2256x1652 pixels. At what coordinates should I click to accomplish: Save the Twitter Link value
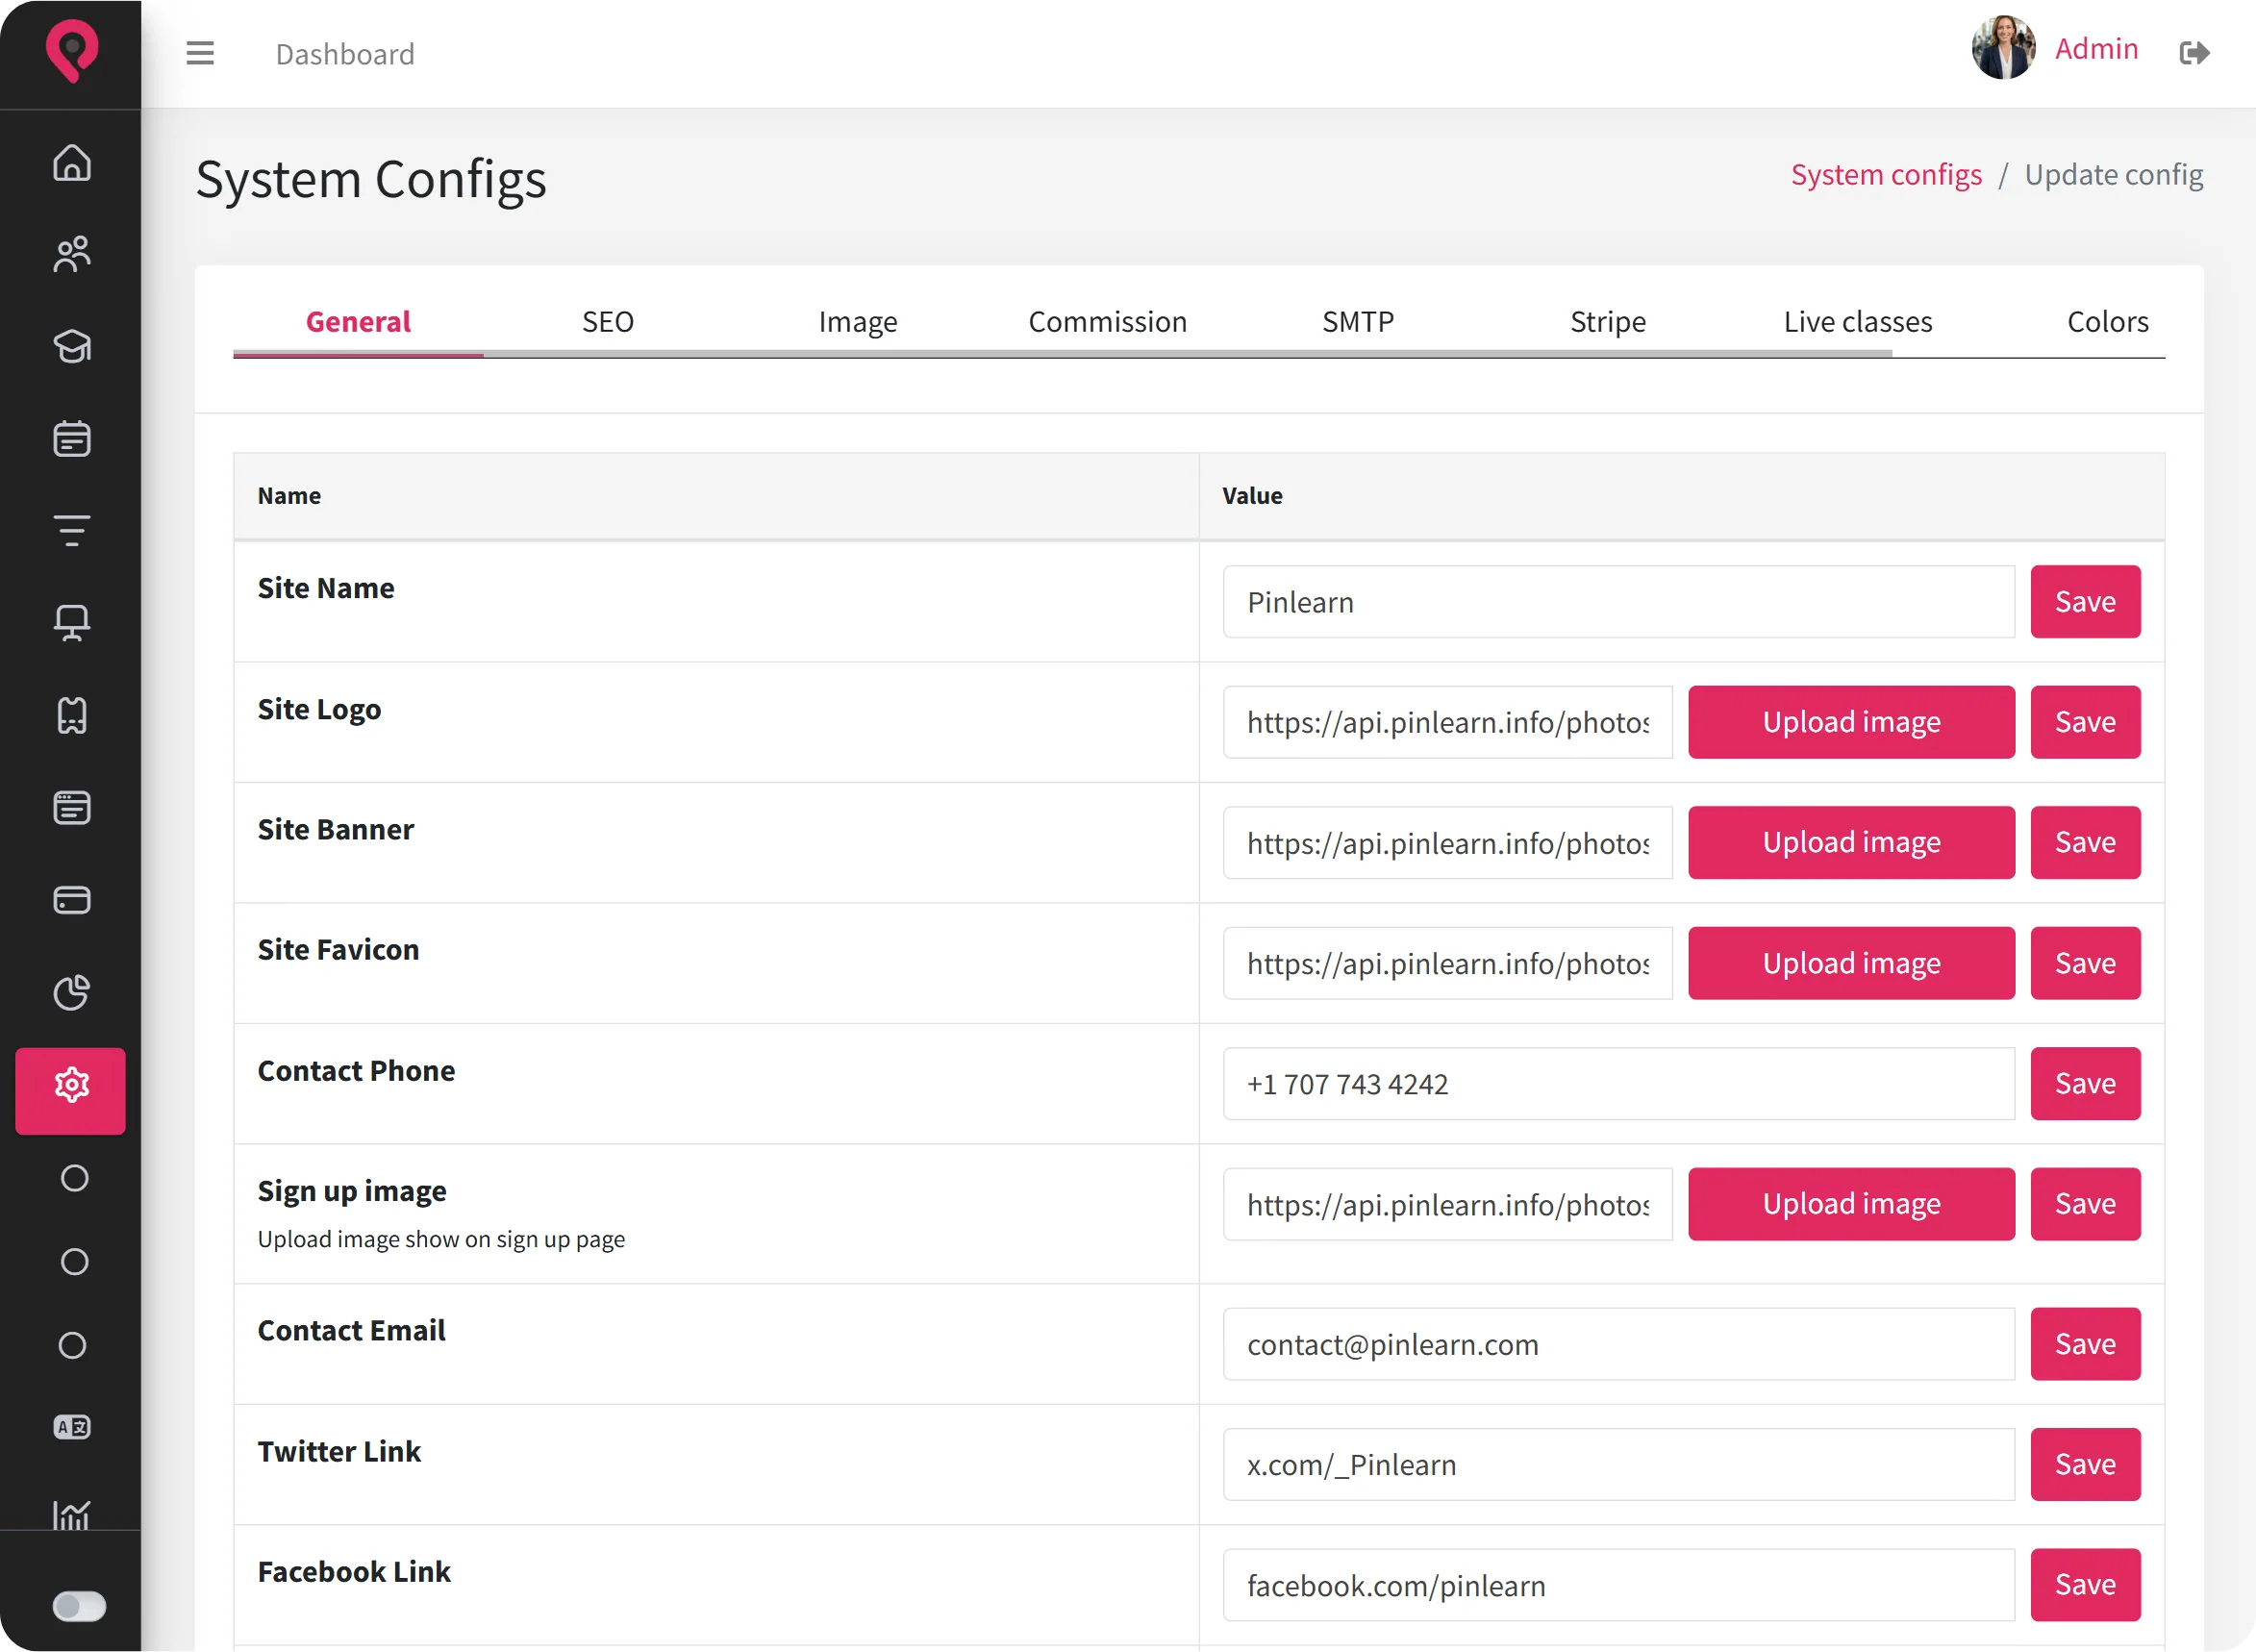[2085, 1465]
